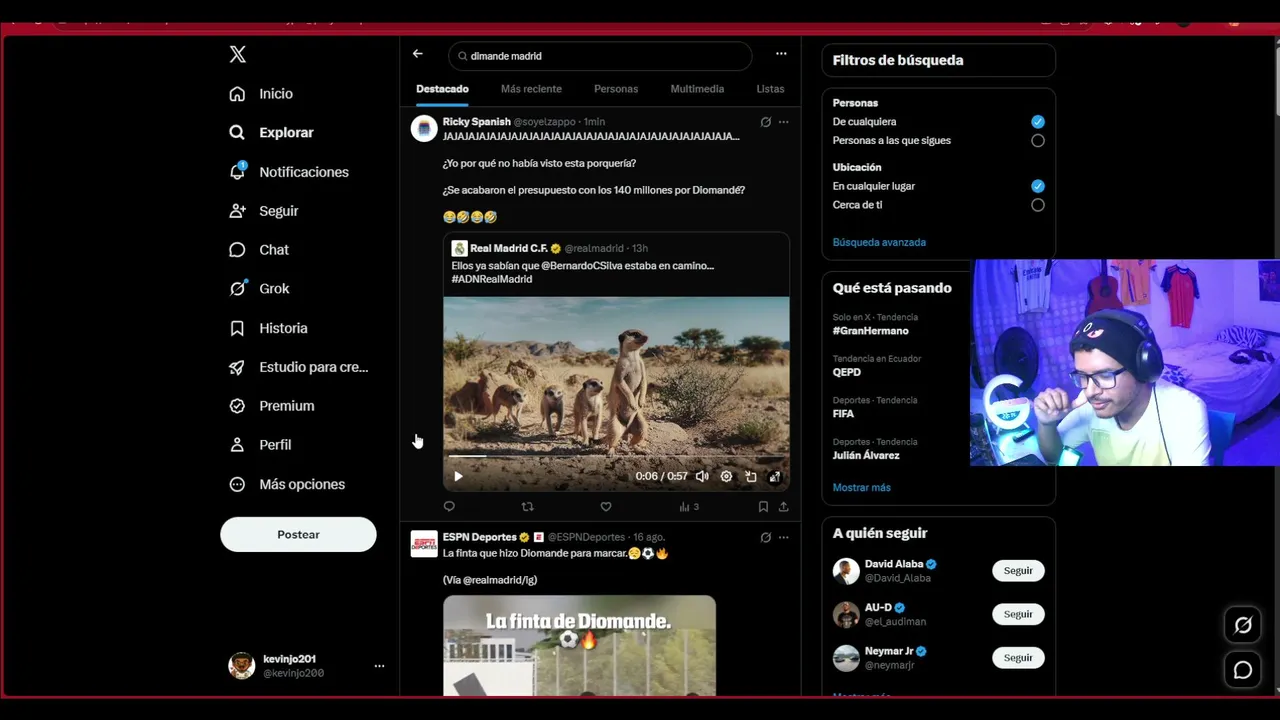1280x720 pixels.
Task: Mute the meerkat video sound
Action: tap(702, 477)
